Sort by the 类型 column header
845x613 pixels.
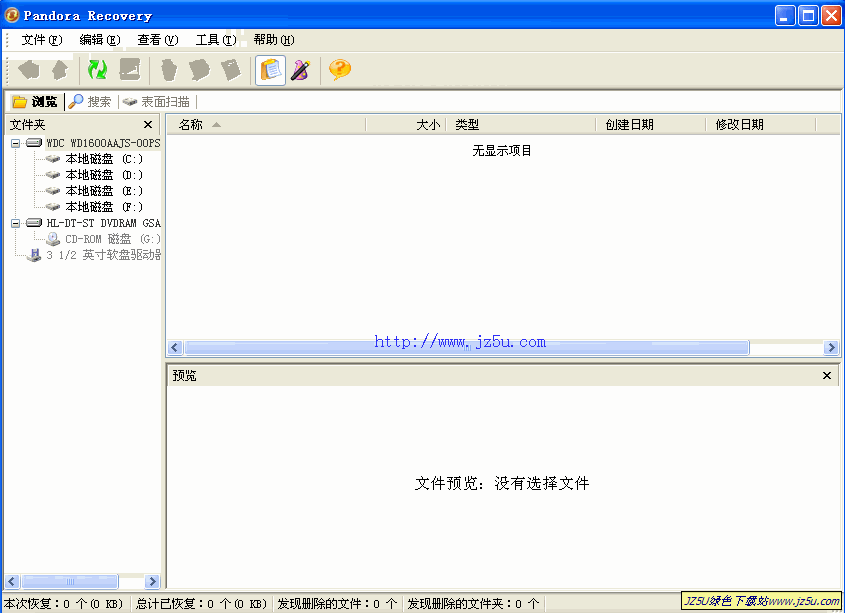(x=521, y=125)
